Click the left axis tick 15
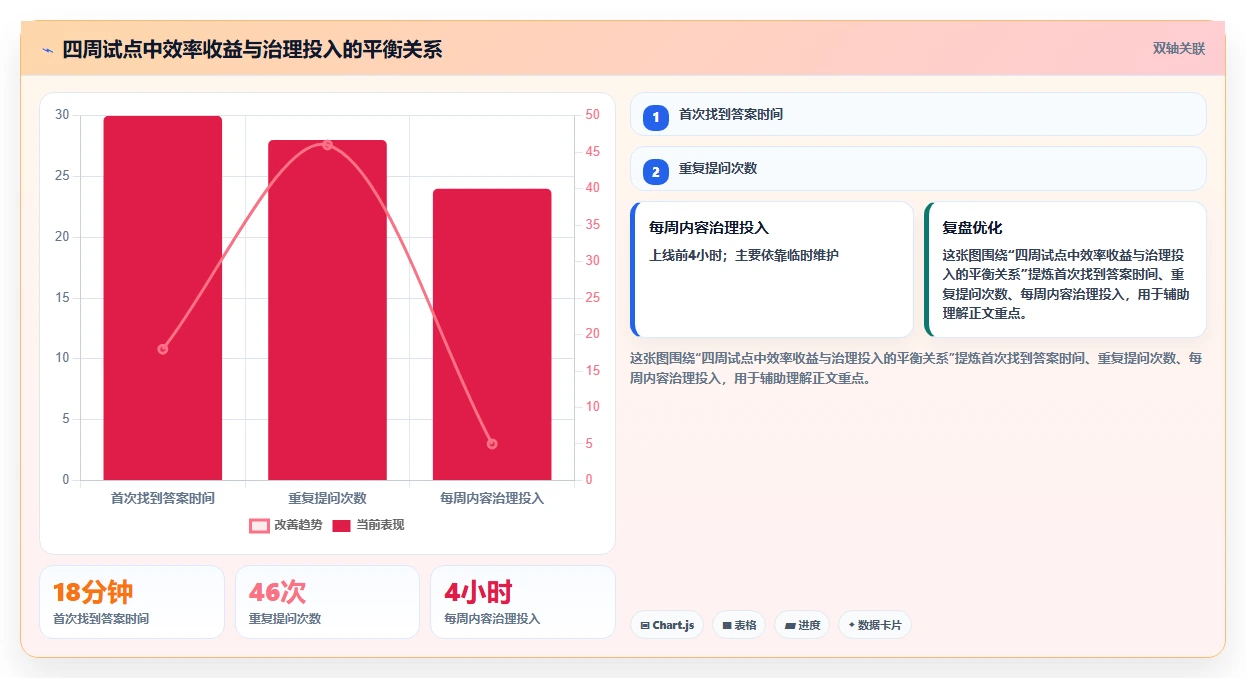Screen dimensions: 1246x678 click(62, 298)
